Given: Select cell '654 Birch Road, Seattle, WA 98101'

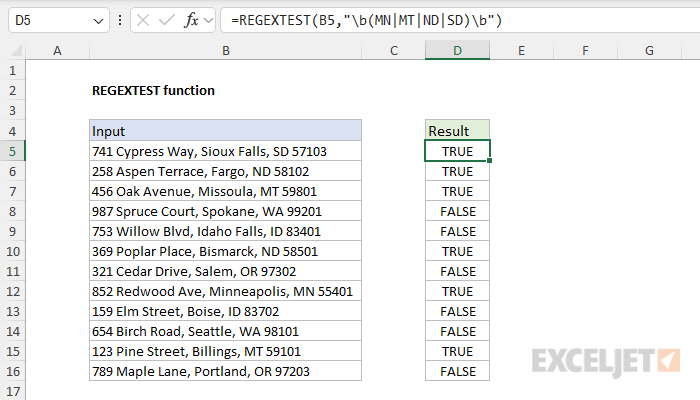Looking at the screenshot, I should (x=225, y=332).
